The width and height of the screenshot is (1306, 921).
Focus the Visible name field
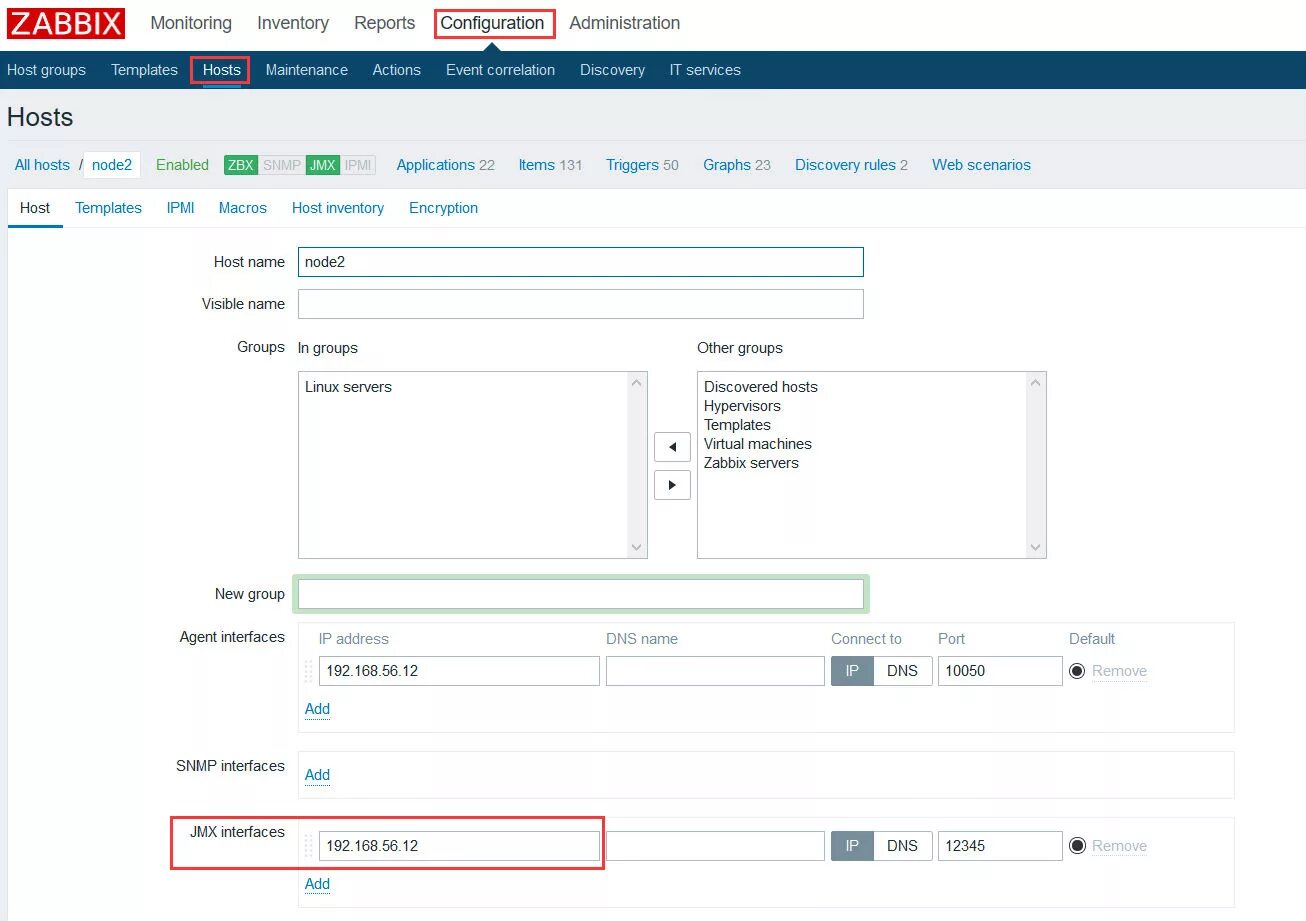(x=580, y=304)
